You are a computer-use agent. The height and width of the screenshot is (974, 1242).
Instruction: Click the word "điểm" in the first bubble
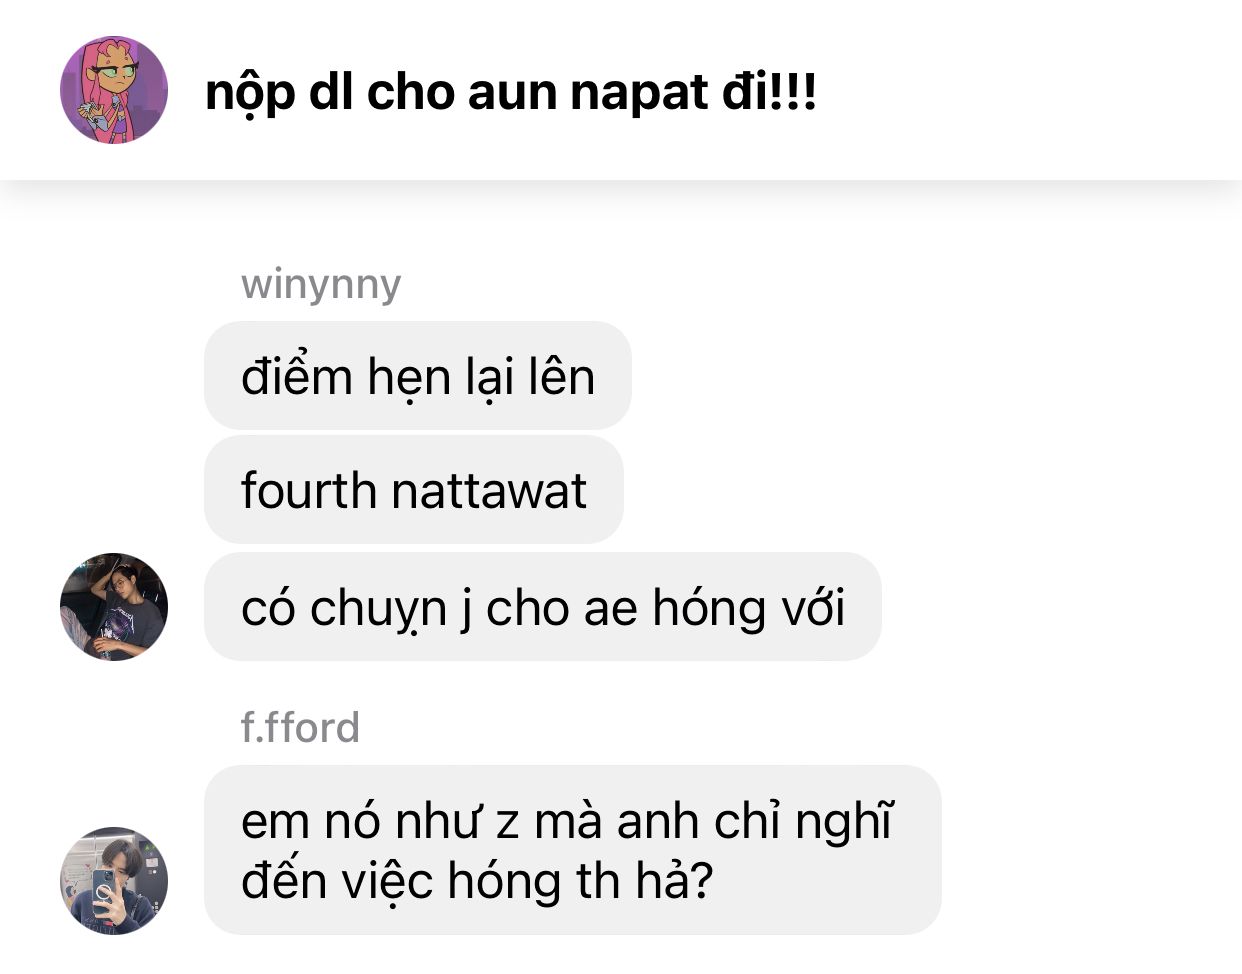click(297, 377)
